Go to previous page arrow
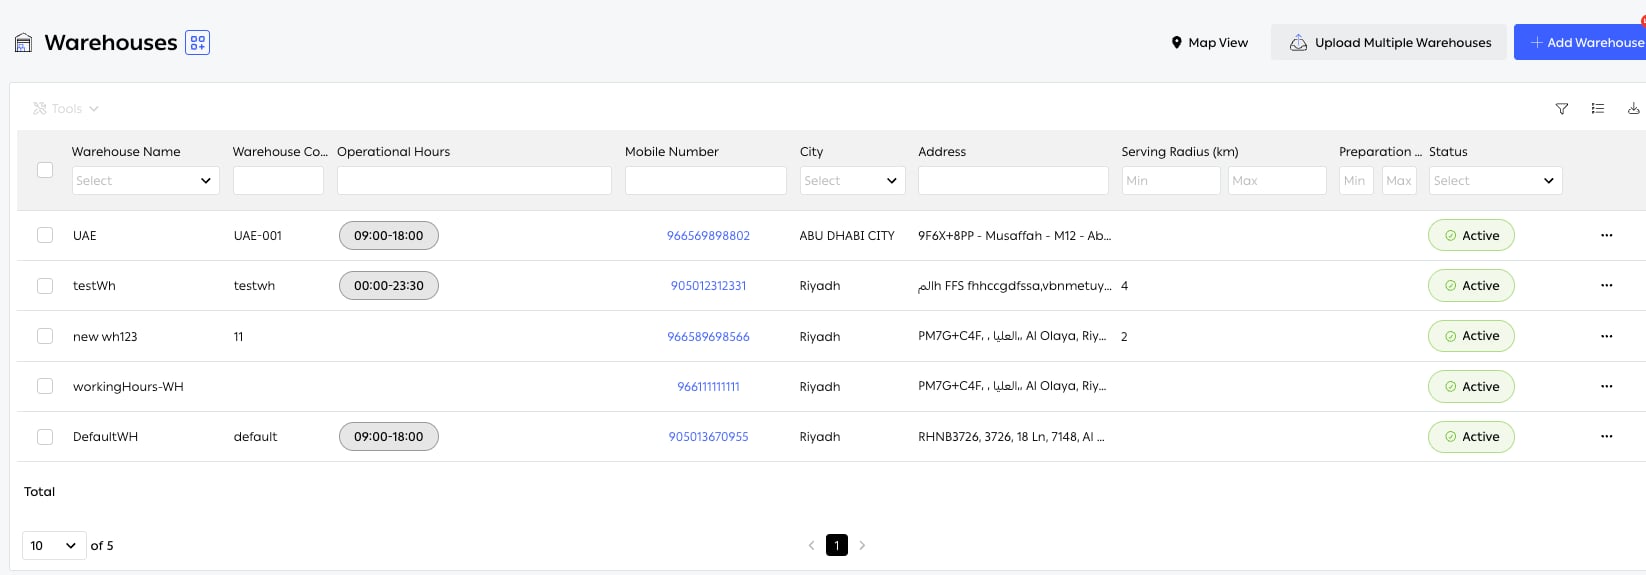The image size is (1646, 575). point(811,545)
